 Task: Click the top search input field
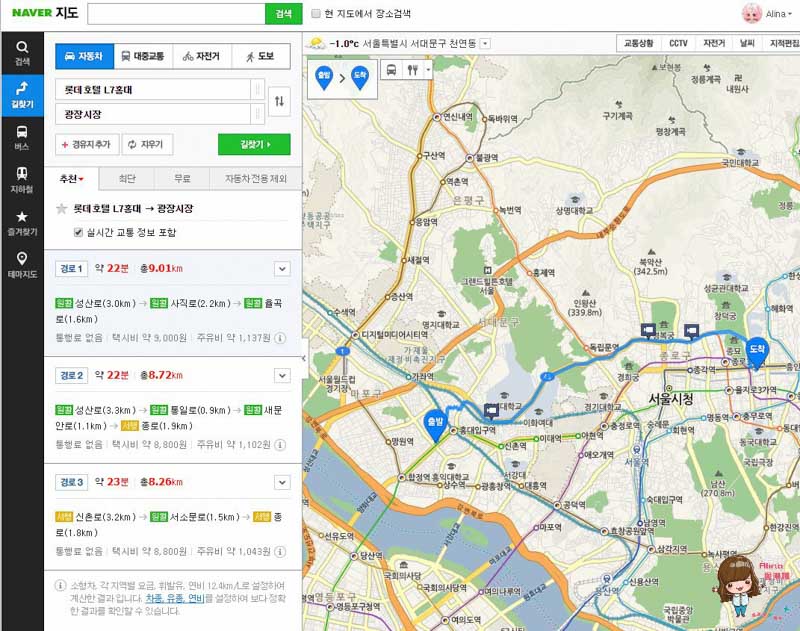pos(177,14)
